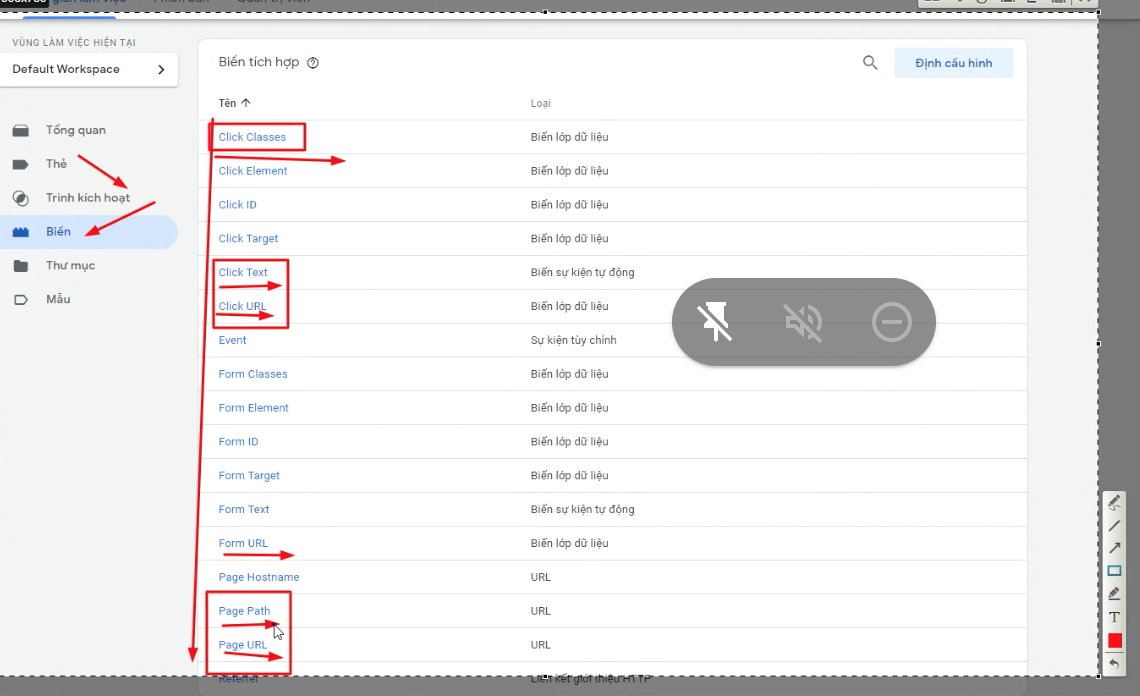Click the Định cấu hình button
Screen dimensions: 1140x696
(953, 63)
